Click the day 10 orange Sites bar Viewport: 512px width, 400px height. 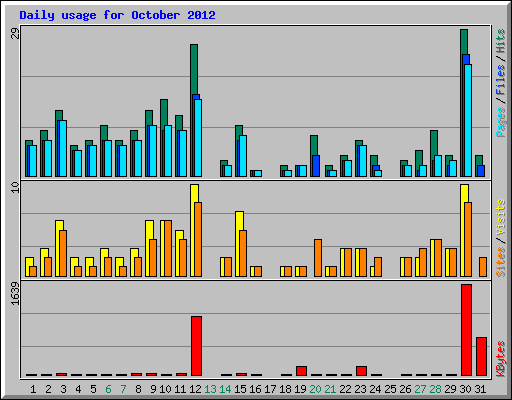click(x=168, y=248)
